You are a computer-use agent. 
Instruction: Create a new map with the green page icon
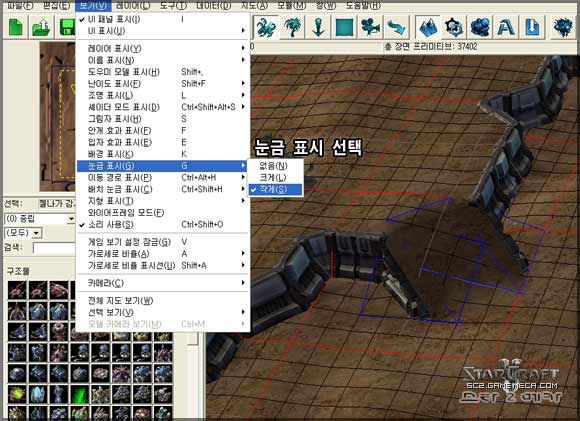point(16,27)
